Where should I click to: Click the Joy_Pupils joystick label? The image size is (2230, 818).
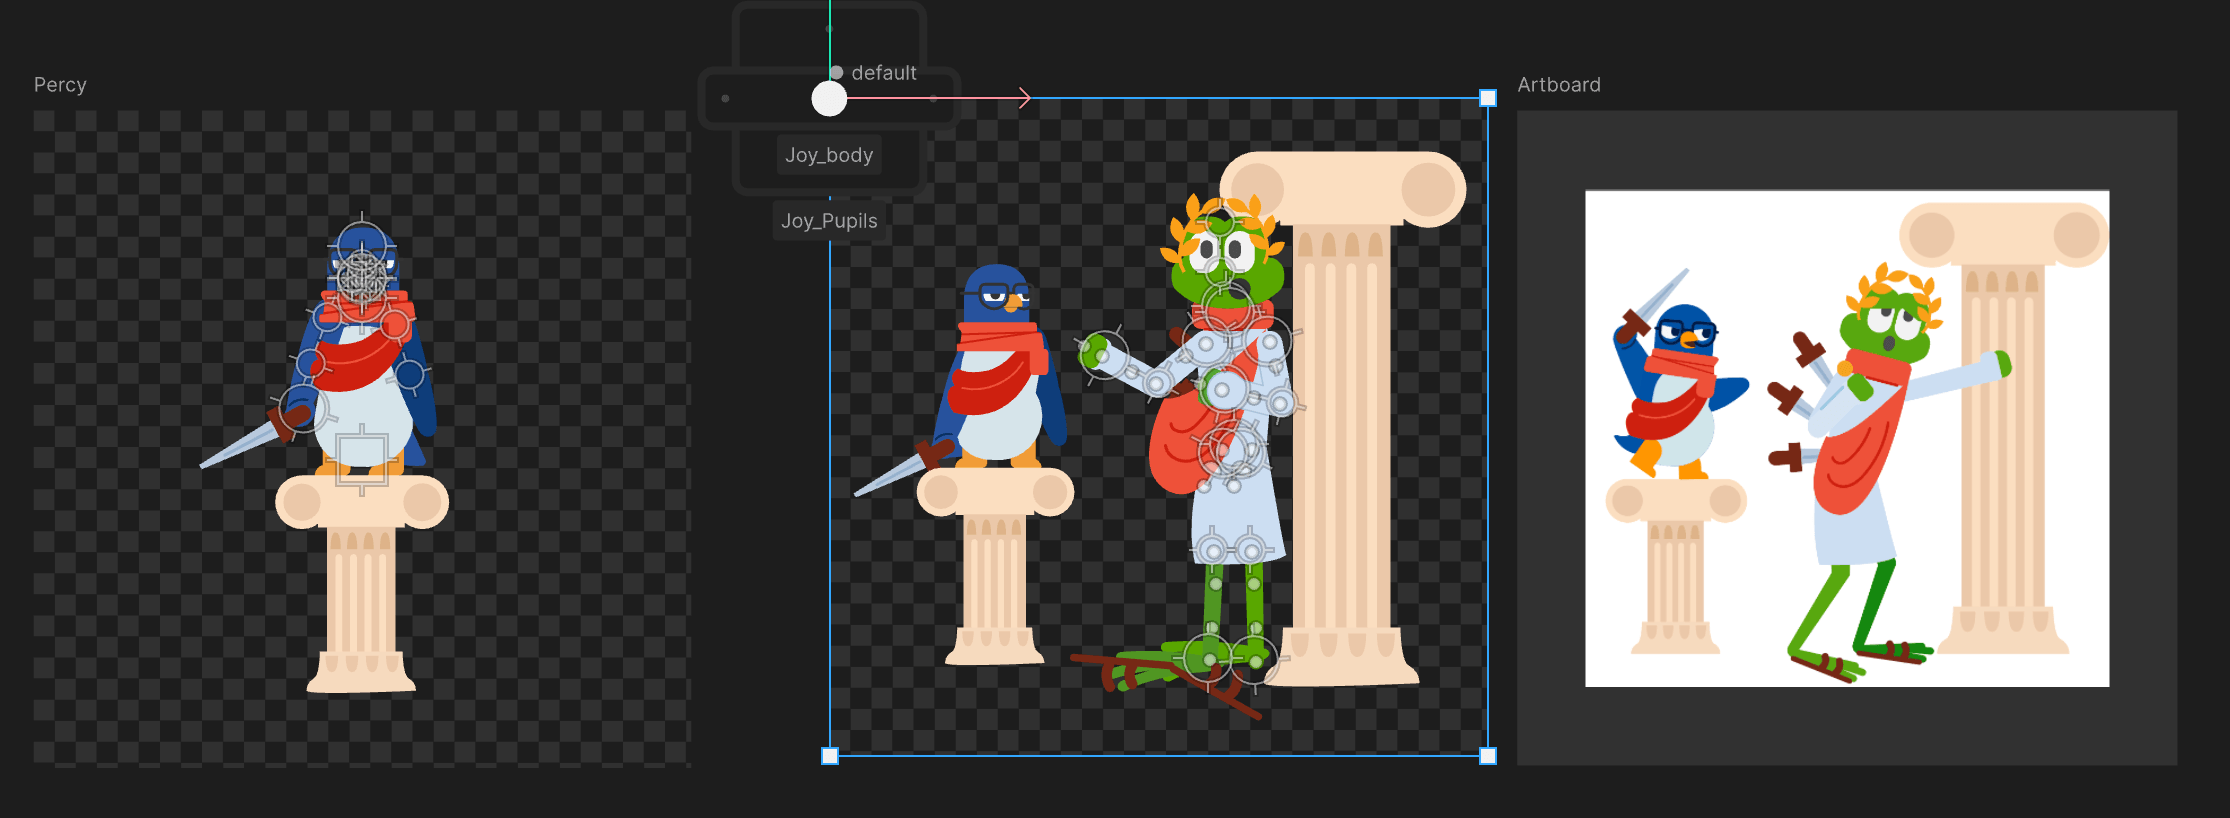click(829, 221)
